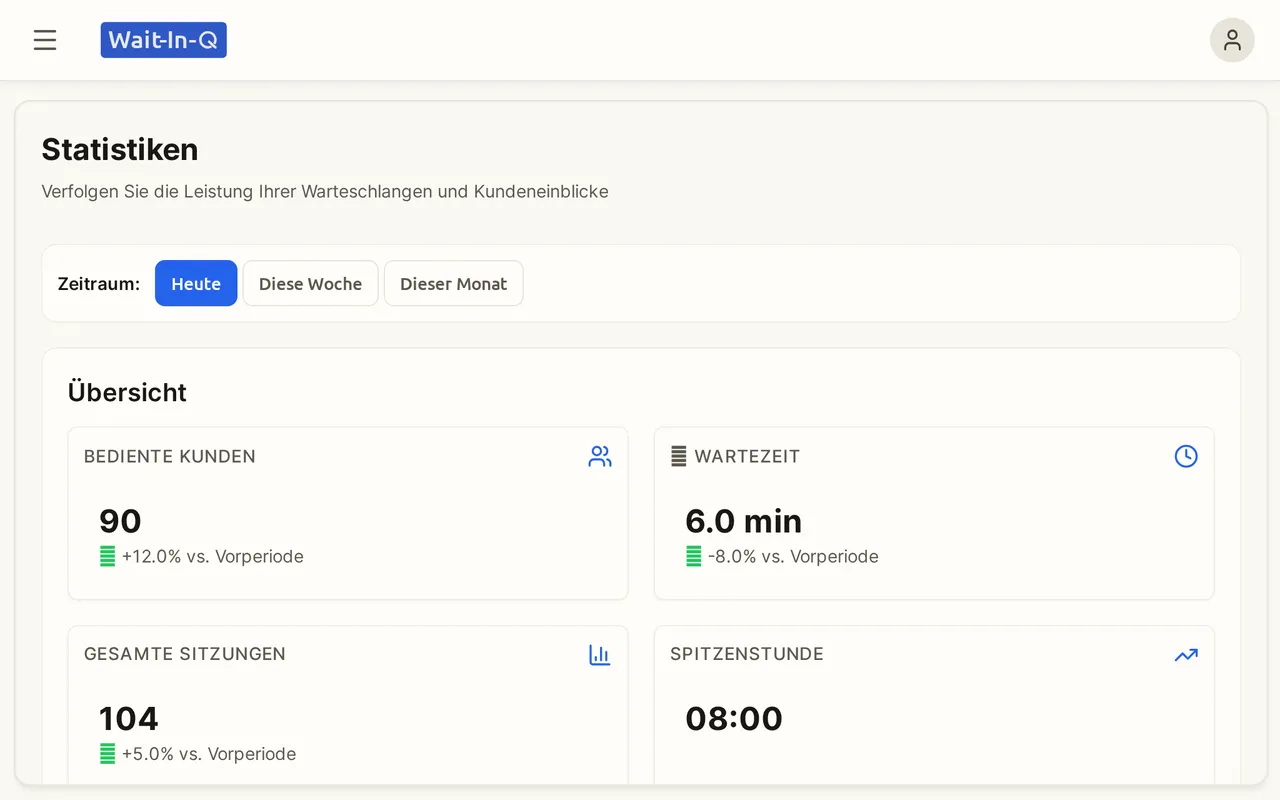Click the green icon beside +12.0% change

[107, 556]
